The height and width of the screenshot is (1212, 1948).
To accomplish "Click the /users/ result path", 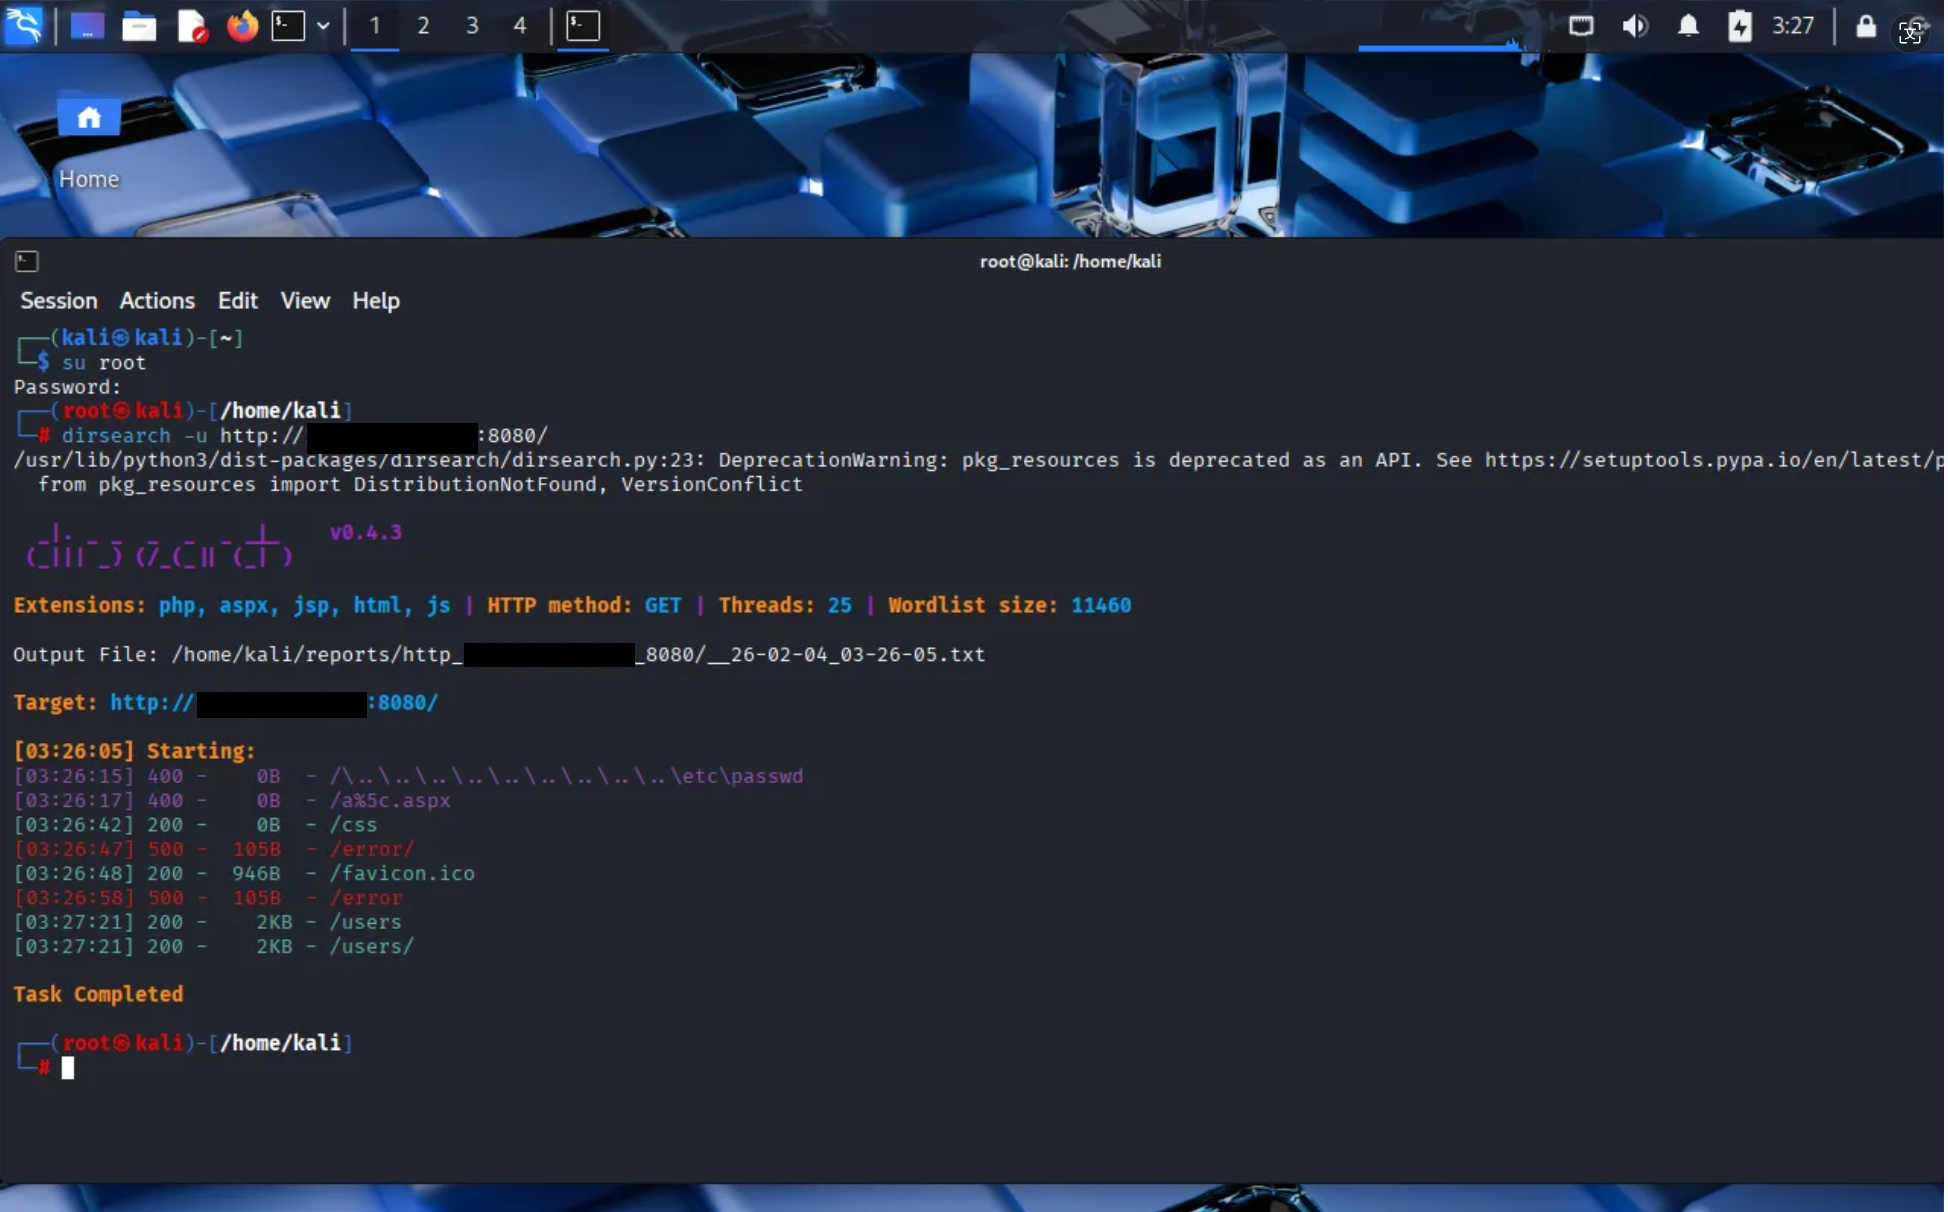I will 371,947.
